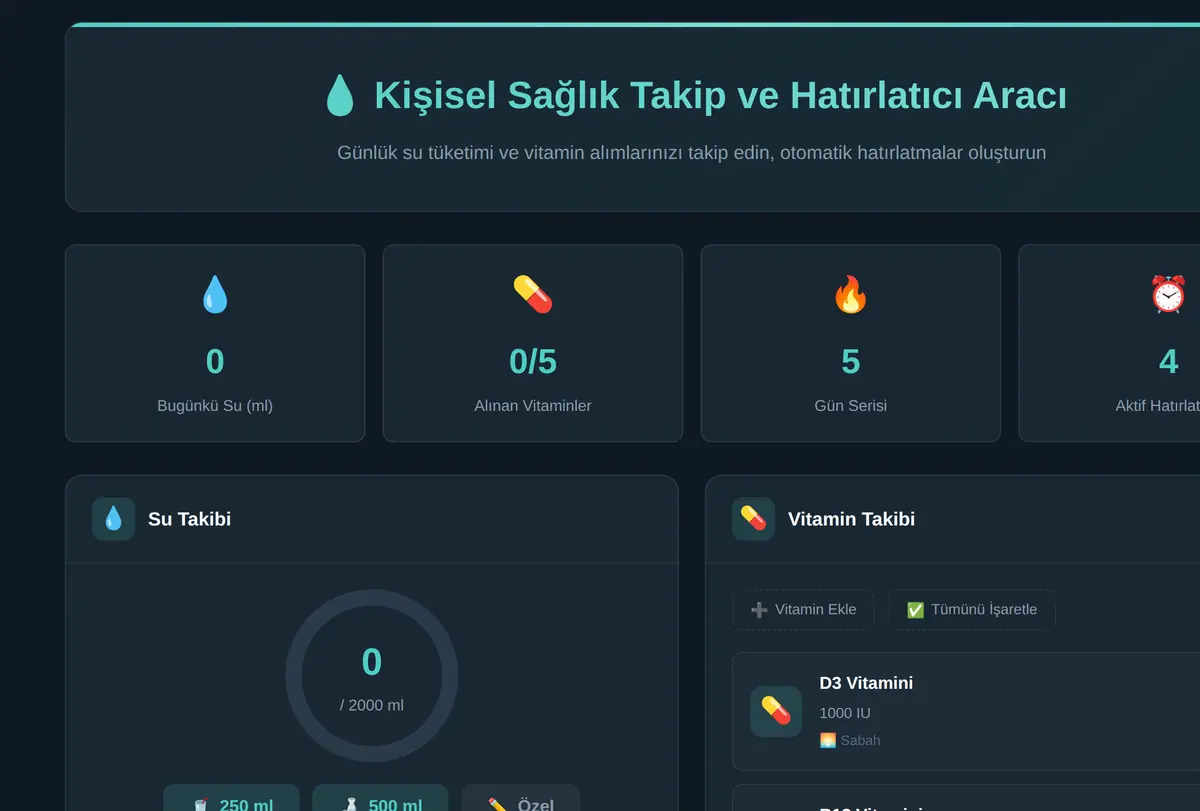Click the pill icon on the D3 Vitamini row
1200x811 pixels.
point(776,711)
